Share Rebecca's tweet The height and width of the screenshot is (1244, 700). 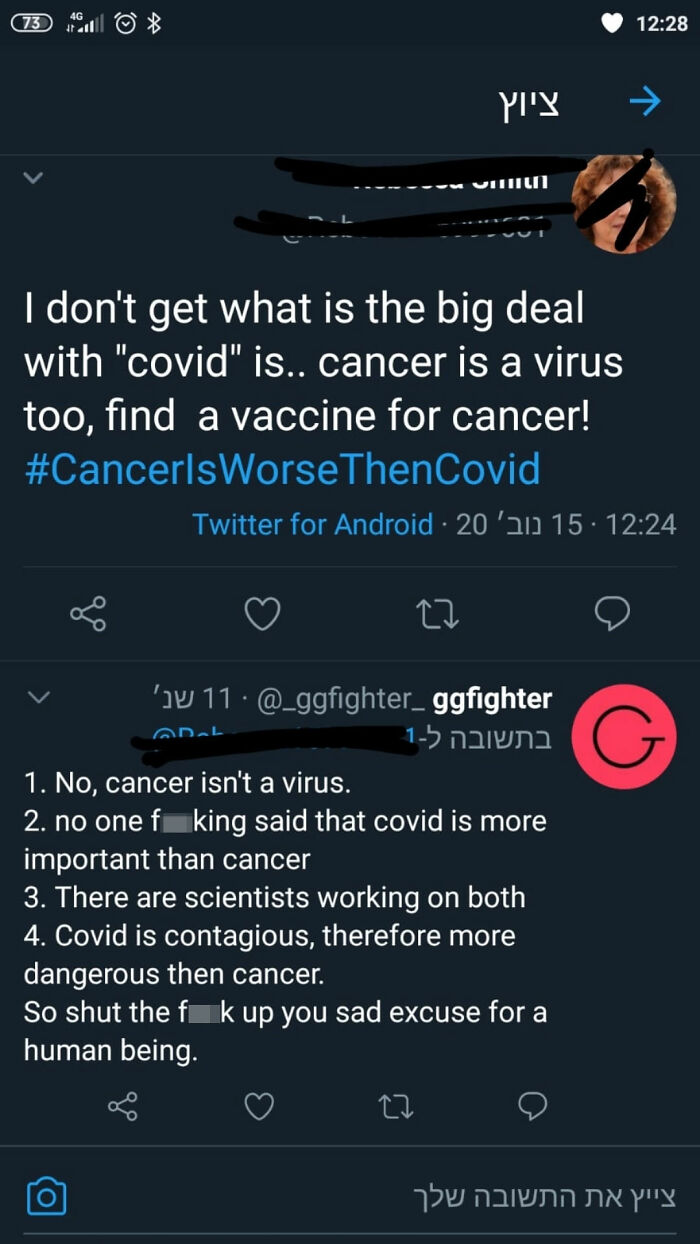pos(88,615)
